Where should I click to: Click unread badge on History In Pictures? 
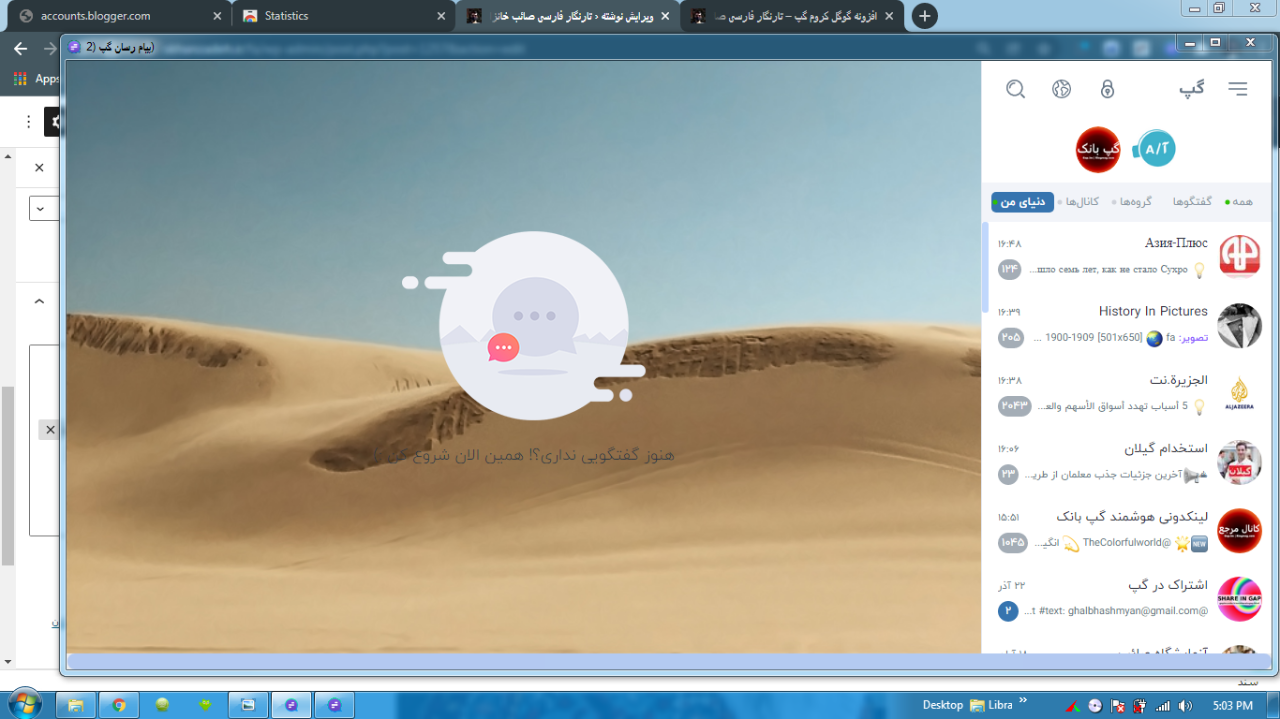pyautogui.click(x=1011, y=338)
